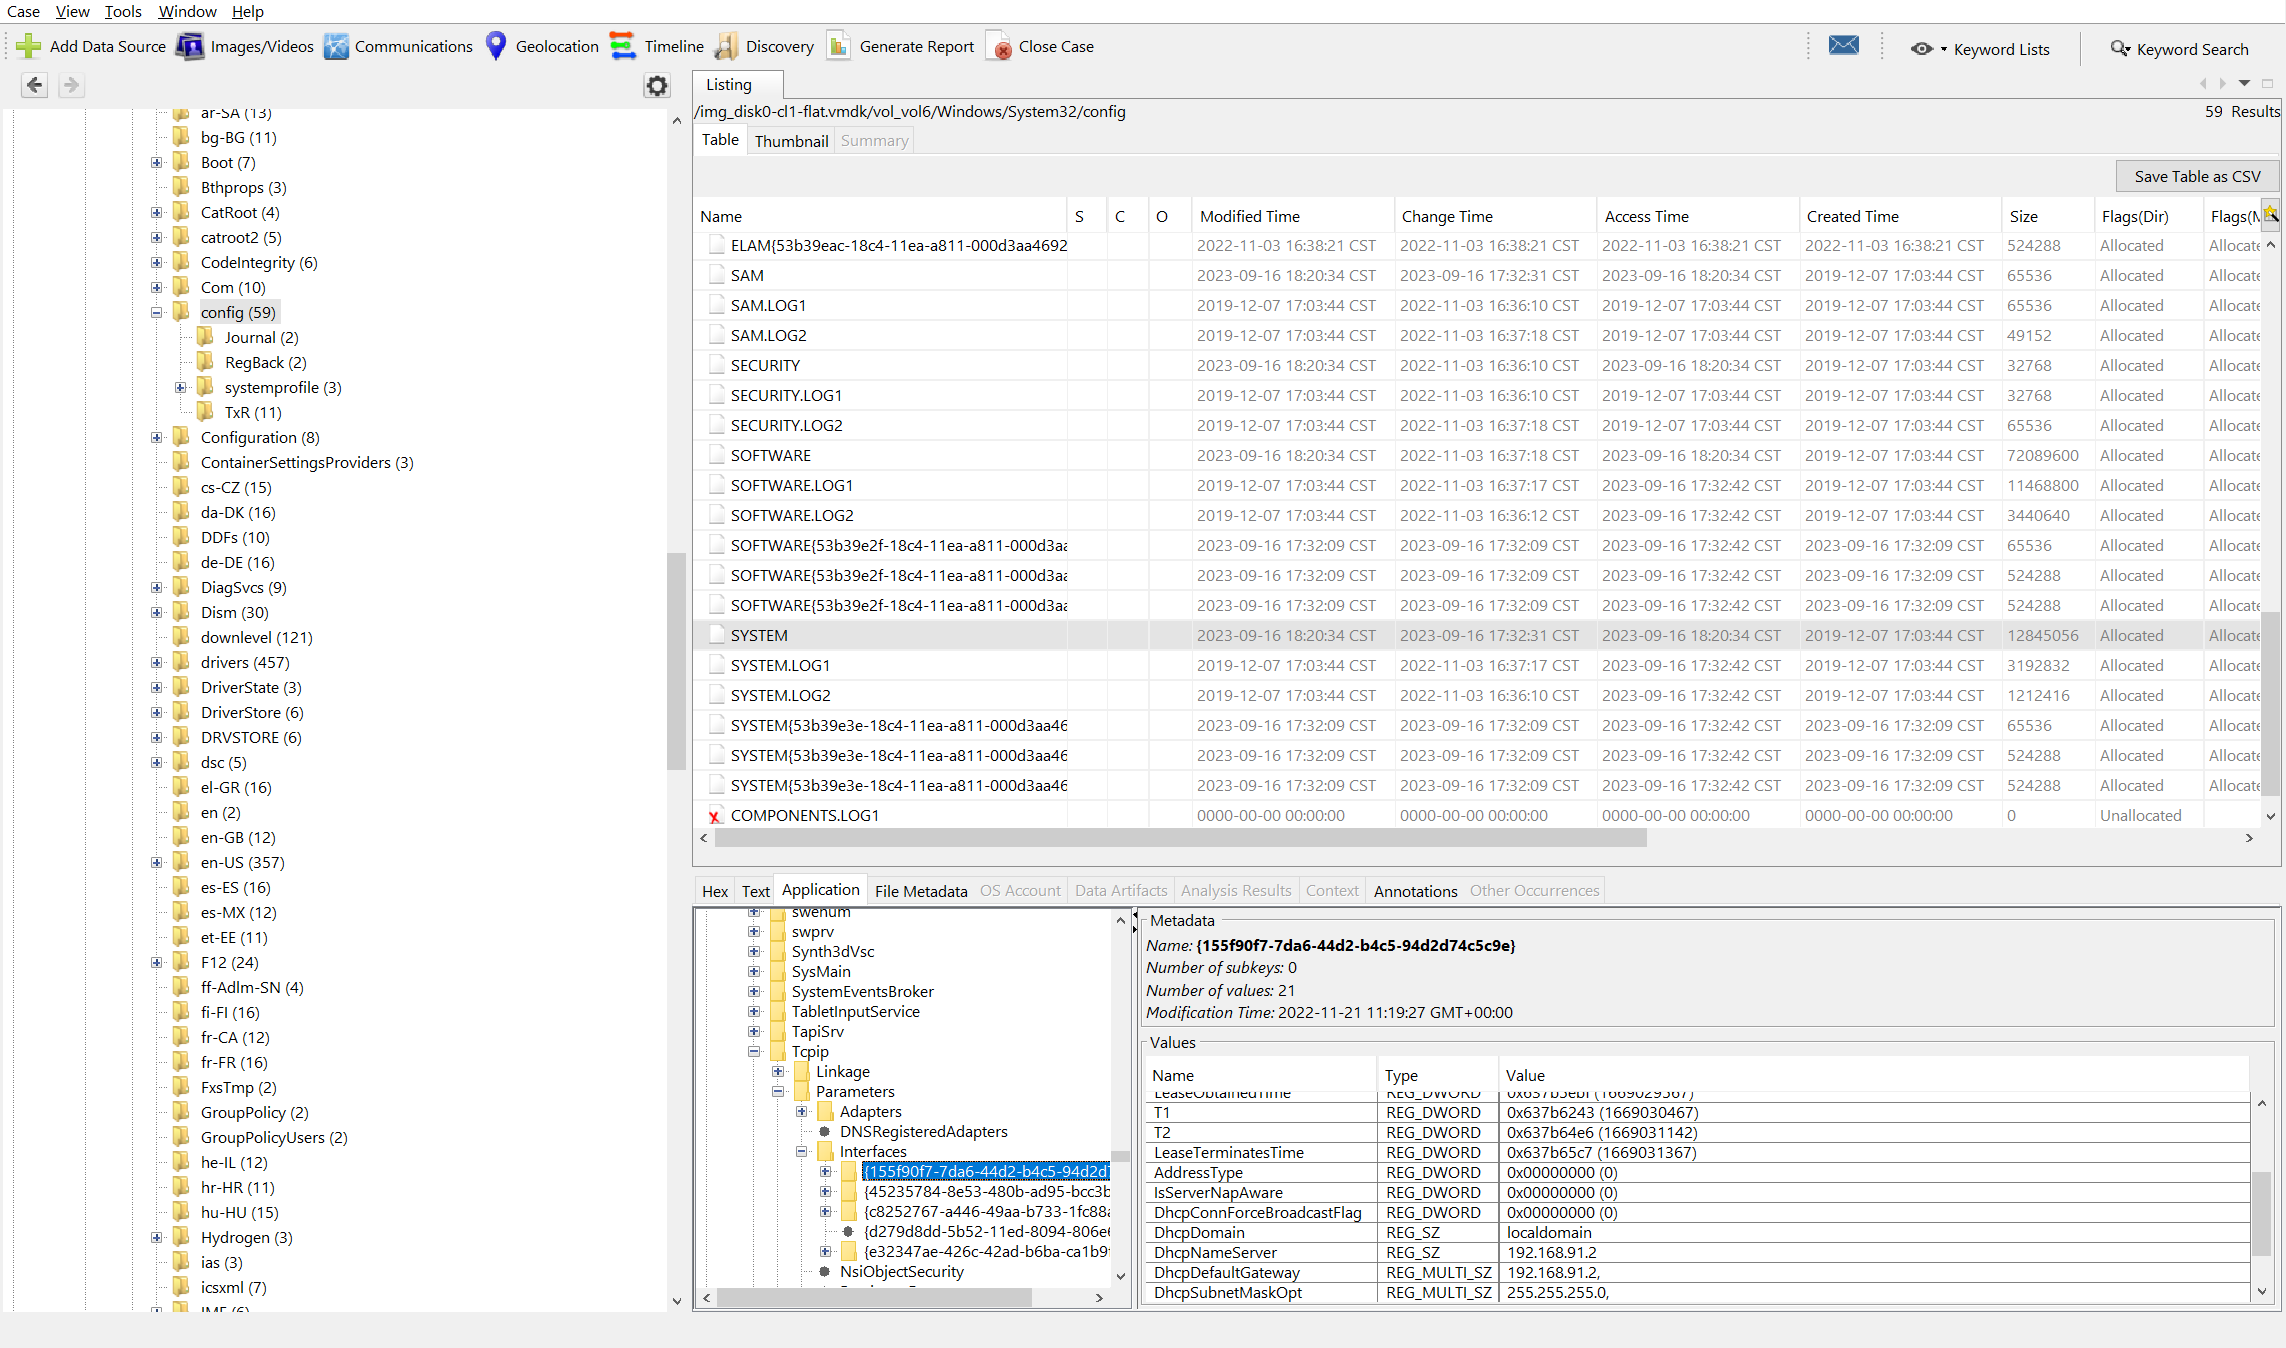This screenshot has height=1348, width=2286.
Task: Open the Tools menu
Action: [x=123, y=11]
